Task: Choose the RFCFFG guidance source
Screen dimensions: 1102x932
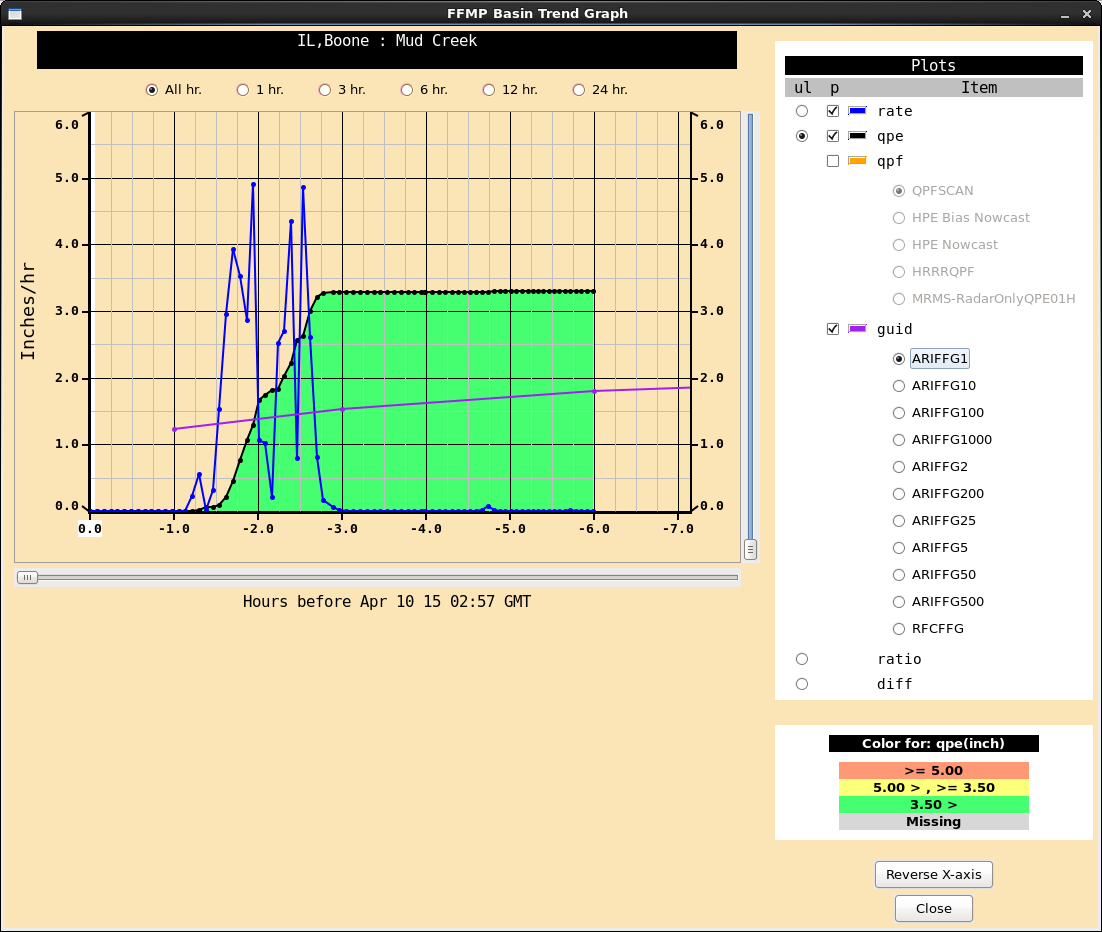Action: click(x=928, y=629)
